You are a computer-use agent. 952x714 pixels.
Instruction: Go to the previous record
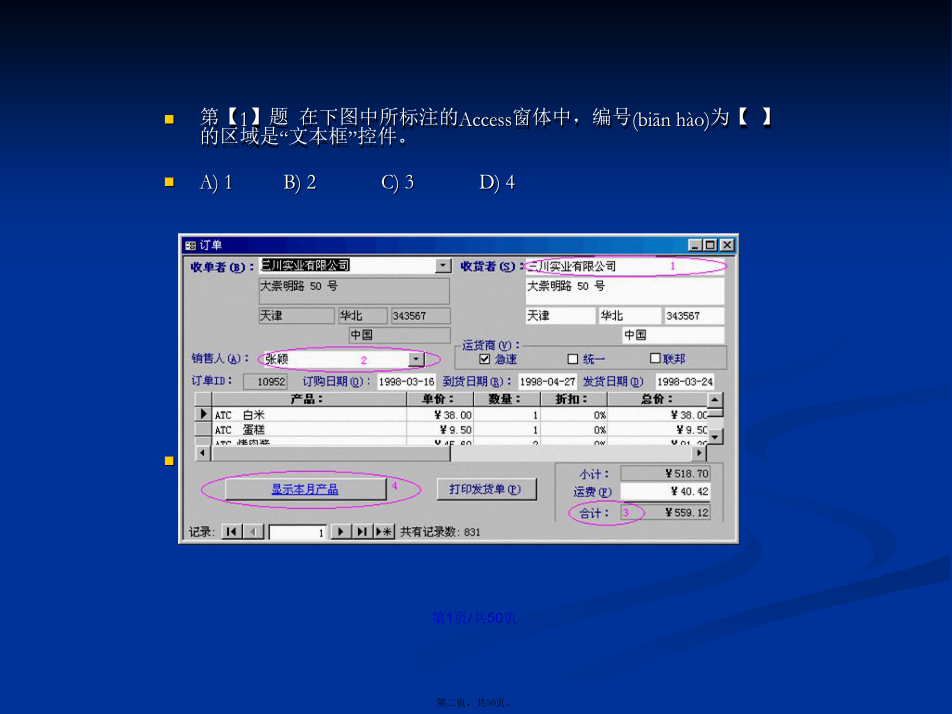point(254,532)
